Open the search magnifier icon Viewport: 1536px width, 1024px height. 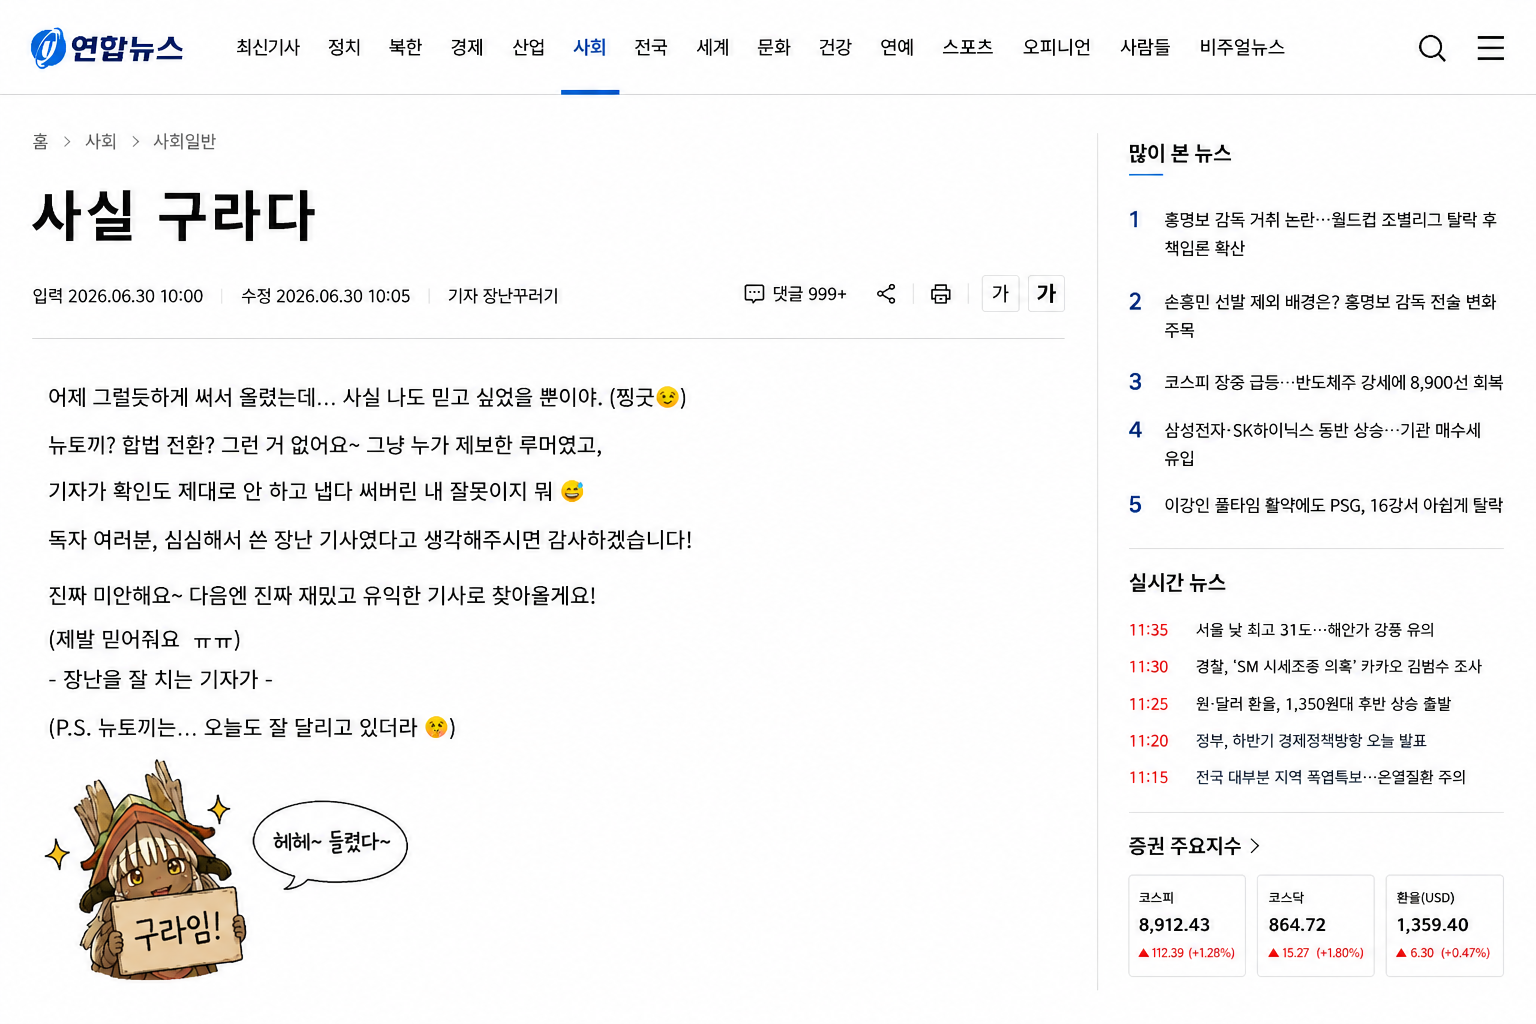tap(1432, 47)
